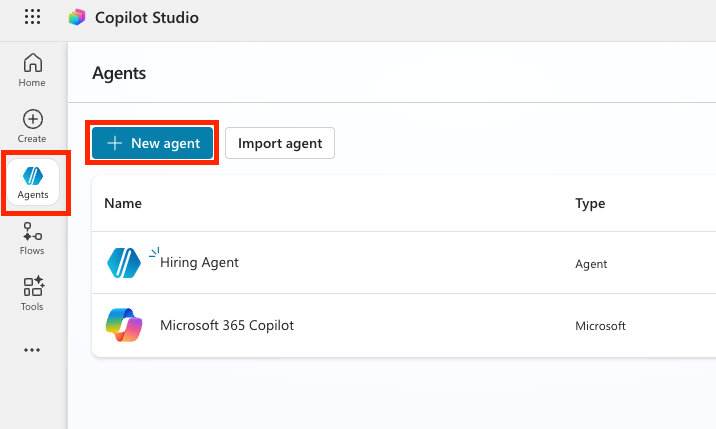This screenshot has width=716, height=429.
Task: Click the Hiring Agent icon
Action: pos(124,263)
